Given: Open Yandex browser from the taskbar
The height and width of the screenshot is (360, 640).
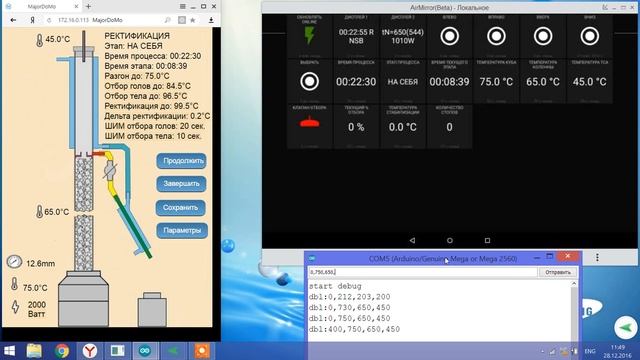Looking at the screenshot, I should click(90, 351).
